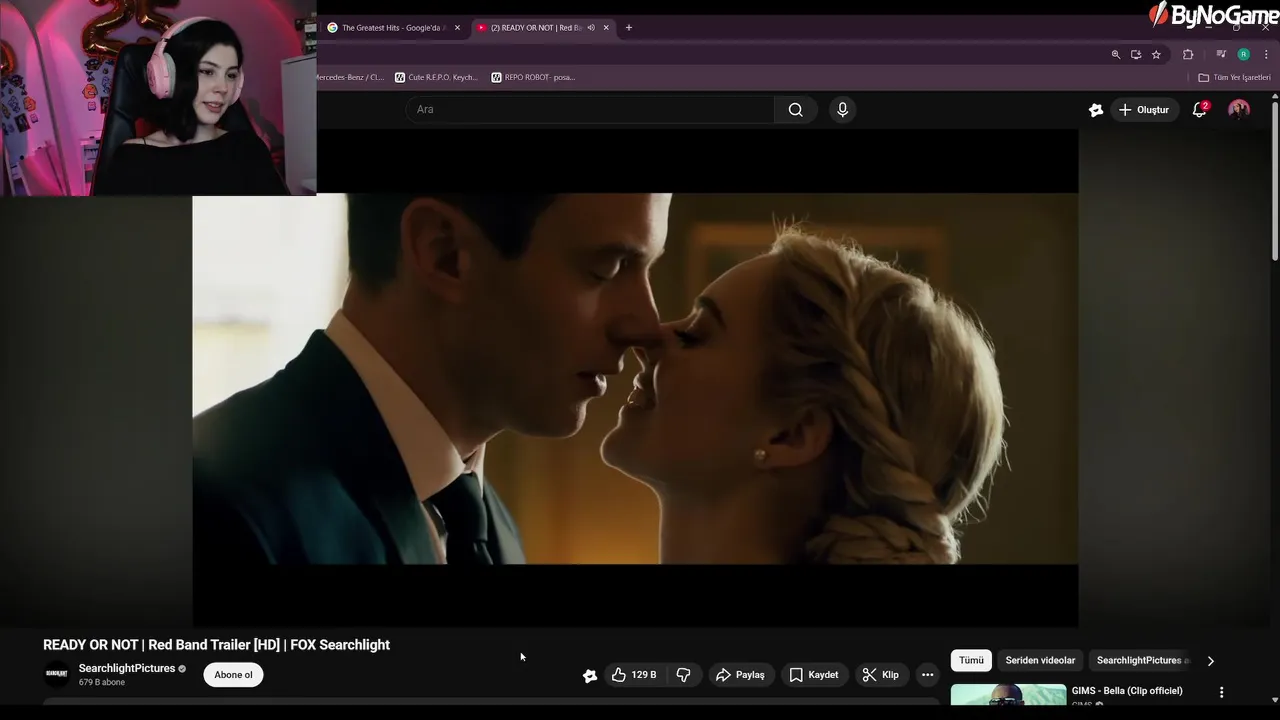Bookmark this page with the star icon

click(x=1156, y=55)
